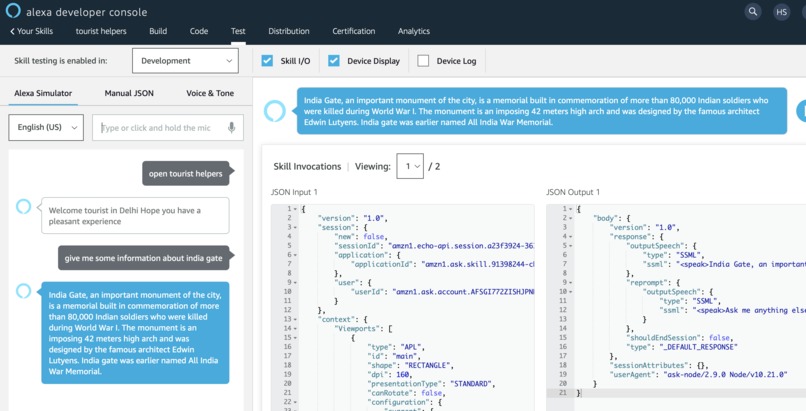Collapse the session object fold arrow in JSON Input
The height and width of the screenshot is (411, 806).
[x=296, y=227]
